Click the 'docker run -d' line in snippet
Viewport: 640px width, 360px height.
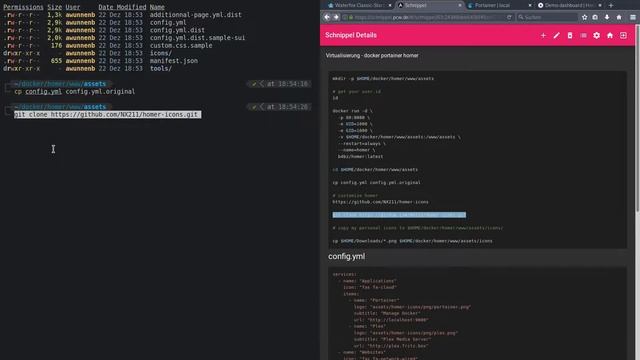(352, 111)
